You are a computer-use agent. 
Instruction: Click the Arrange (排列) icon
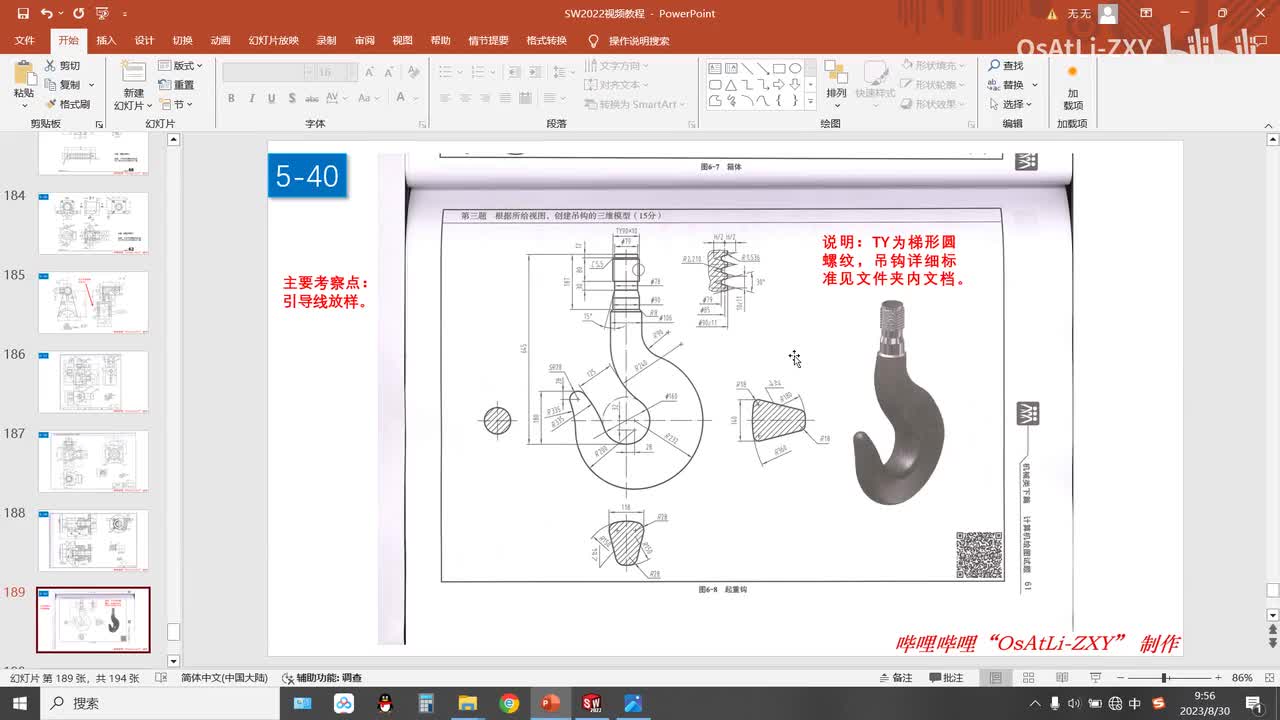point(836,73)
